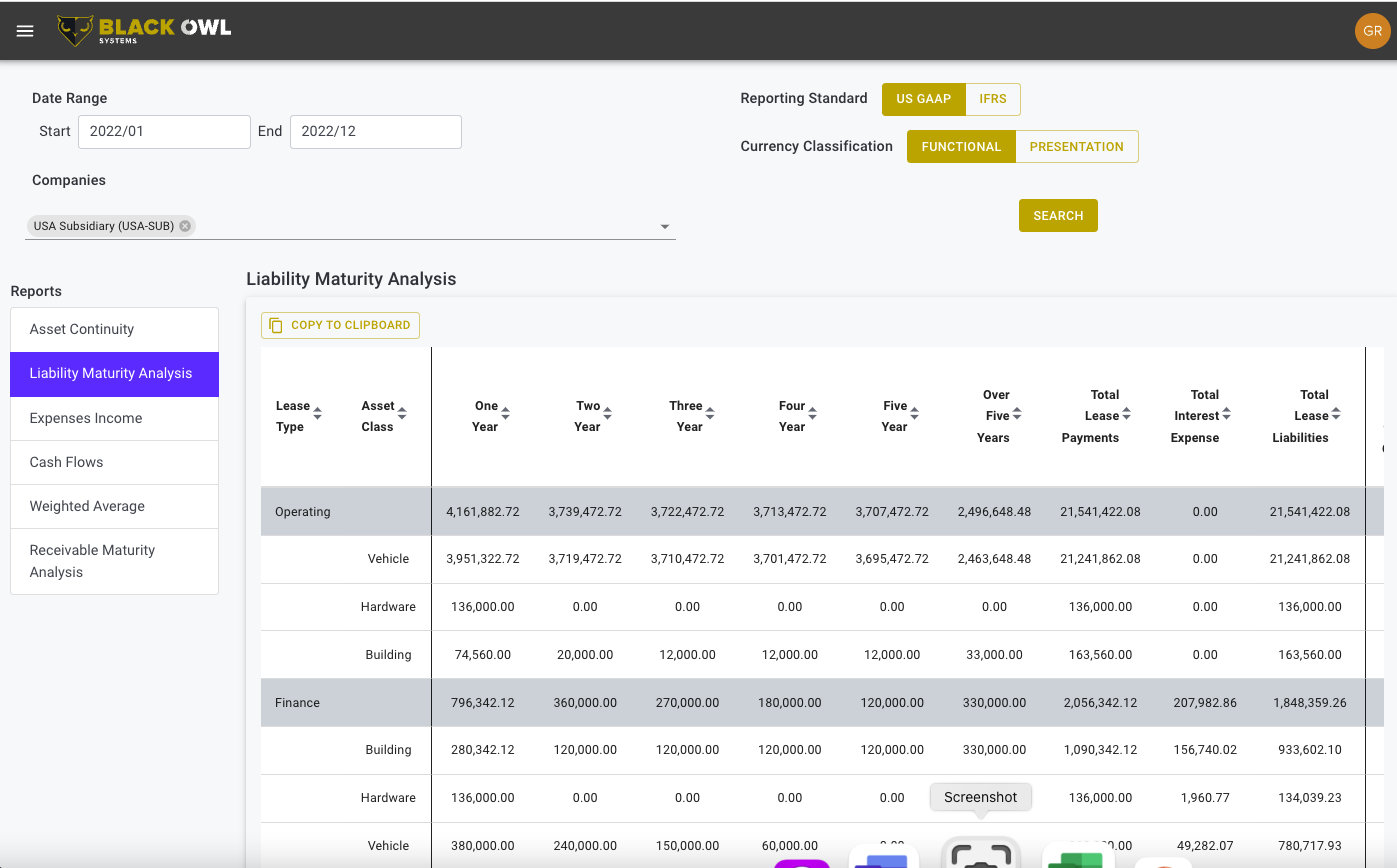The height and width of the screenshot is (868, 1397).
Task: Select Receivable Maturity Analysis report
Action: (114, 561)
